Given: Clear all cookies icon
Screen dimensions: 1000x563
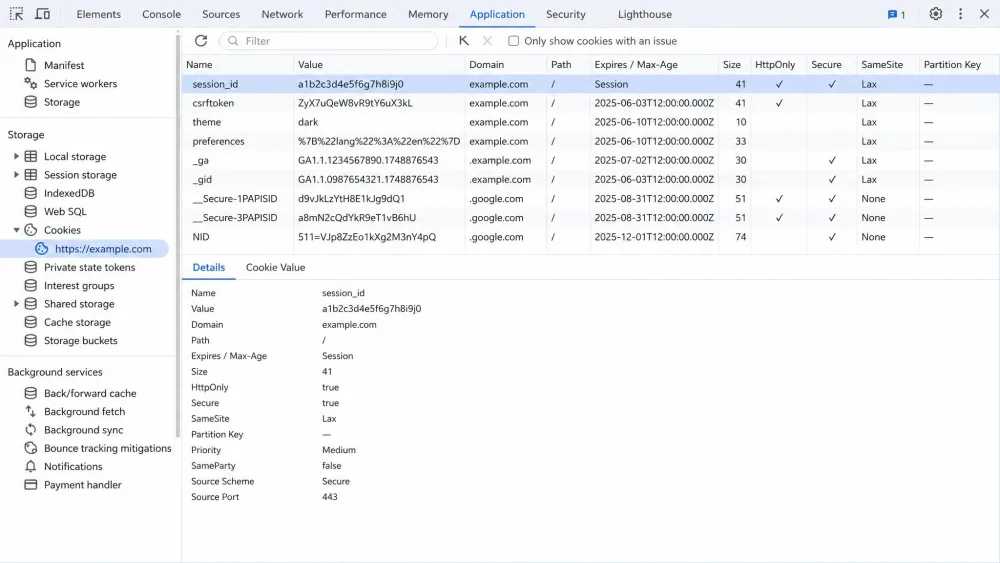Looking at the screenshot, I should [464, 41].
